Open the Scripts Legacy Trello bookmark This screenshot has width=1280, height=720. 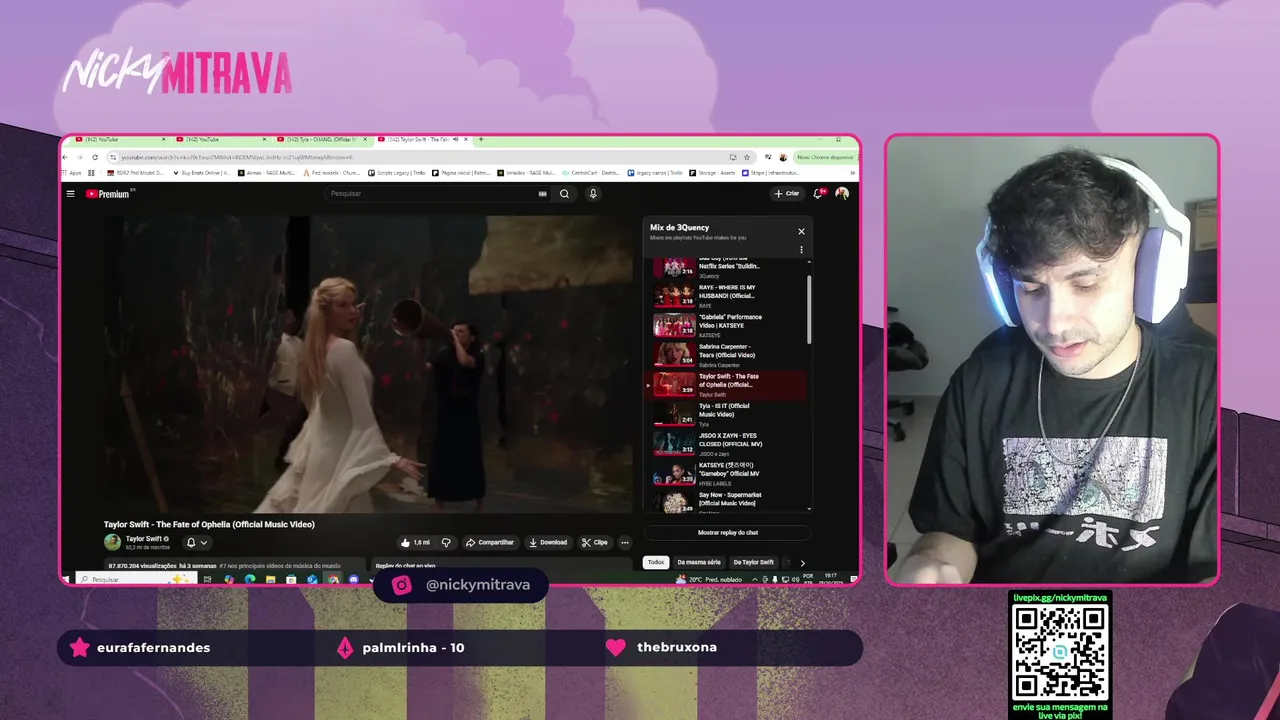point(397,173)
